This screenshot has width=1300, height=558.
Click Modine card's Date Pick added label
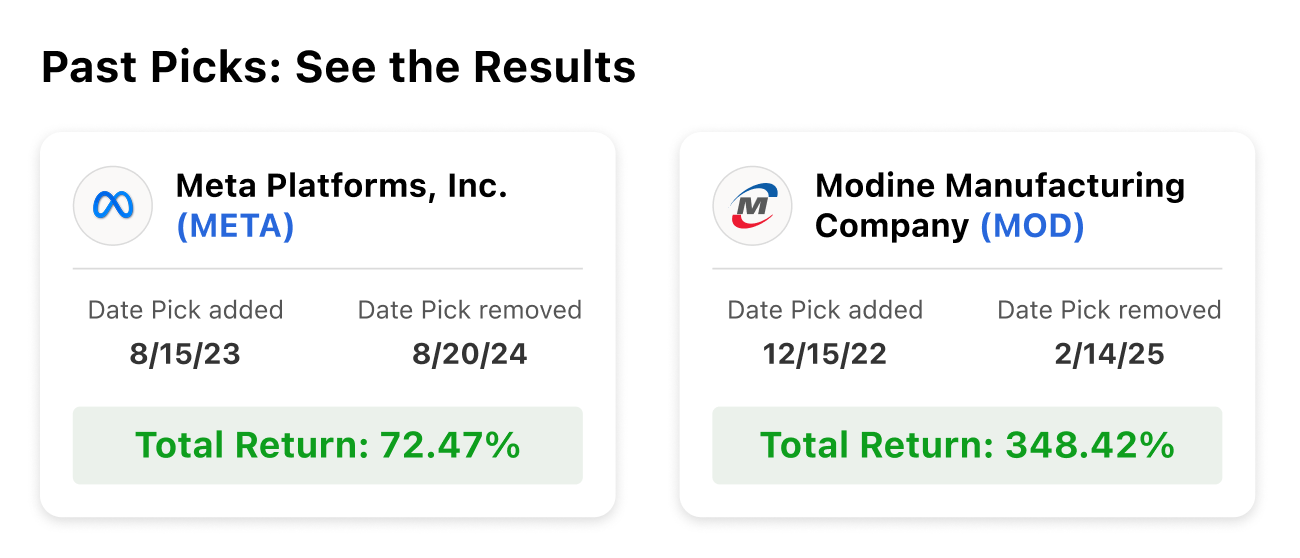pyautogui.click(x=824, y=310)
